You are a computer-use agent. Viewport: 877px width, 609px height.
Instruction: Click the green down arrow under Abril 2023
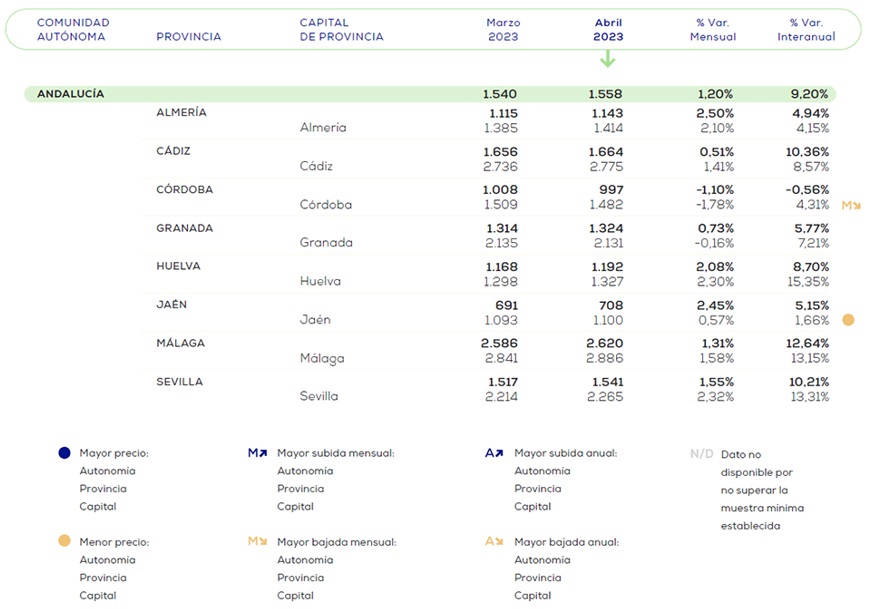point(607,59)
